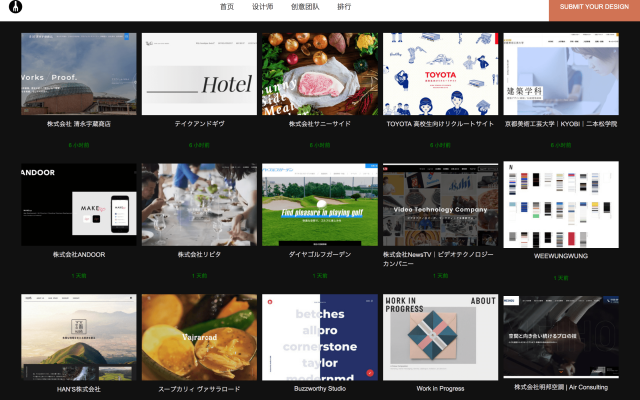Click the 株式会社明邦空調 Air Consulting title

click(561, 387)
